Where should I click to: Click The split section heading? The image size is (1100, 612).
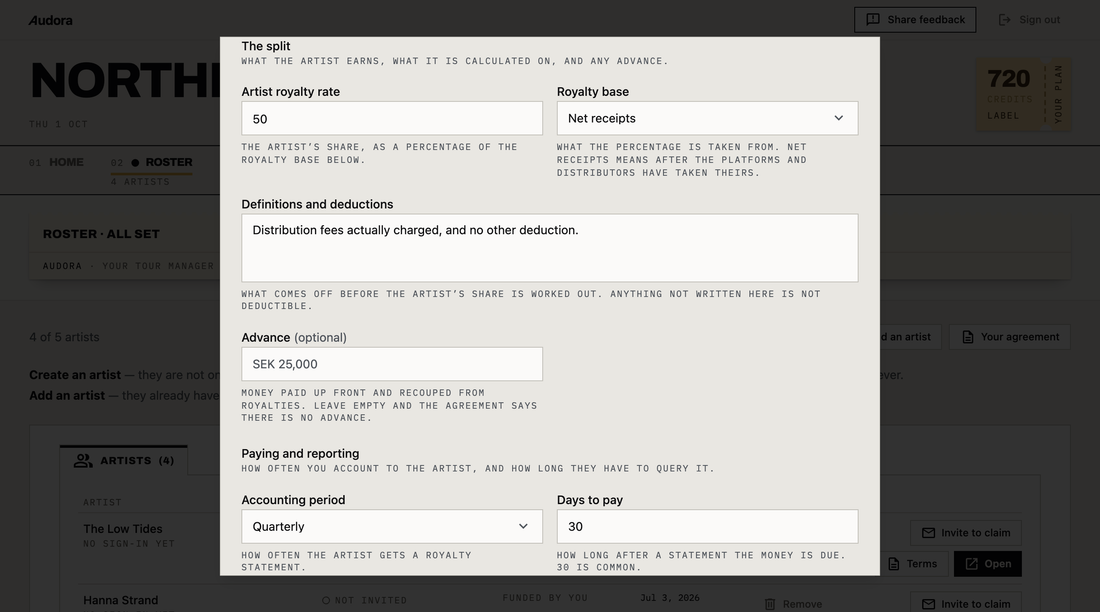266,46
